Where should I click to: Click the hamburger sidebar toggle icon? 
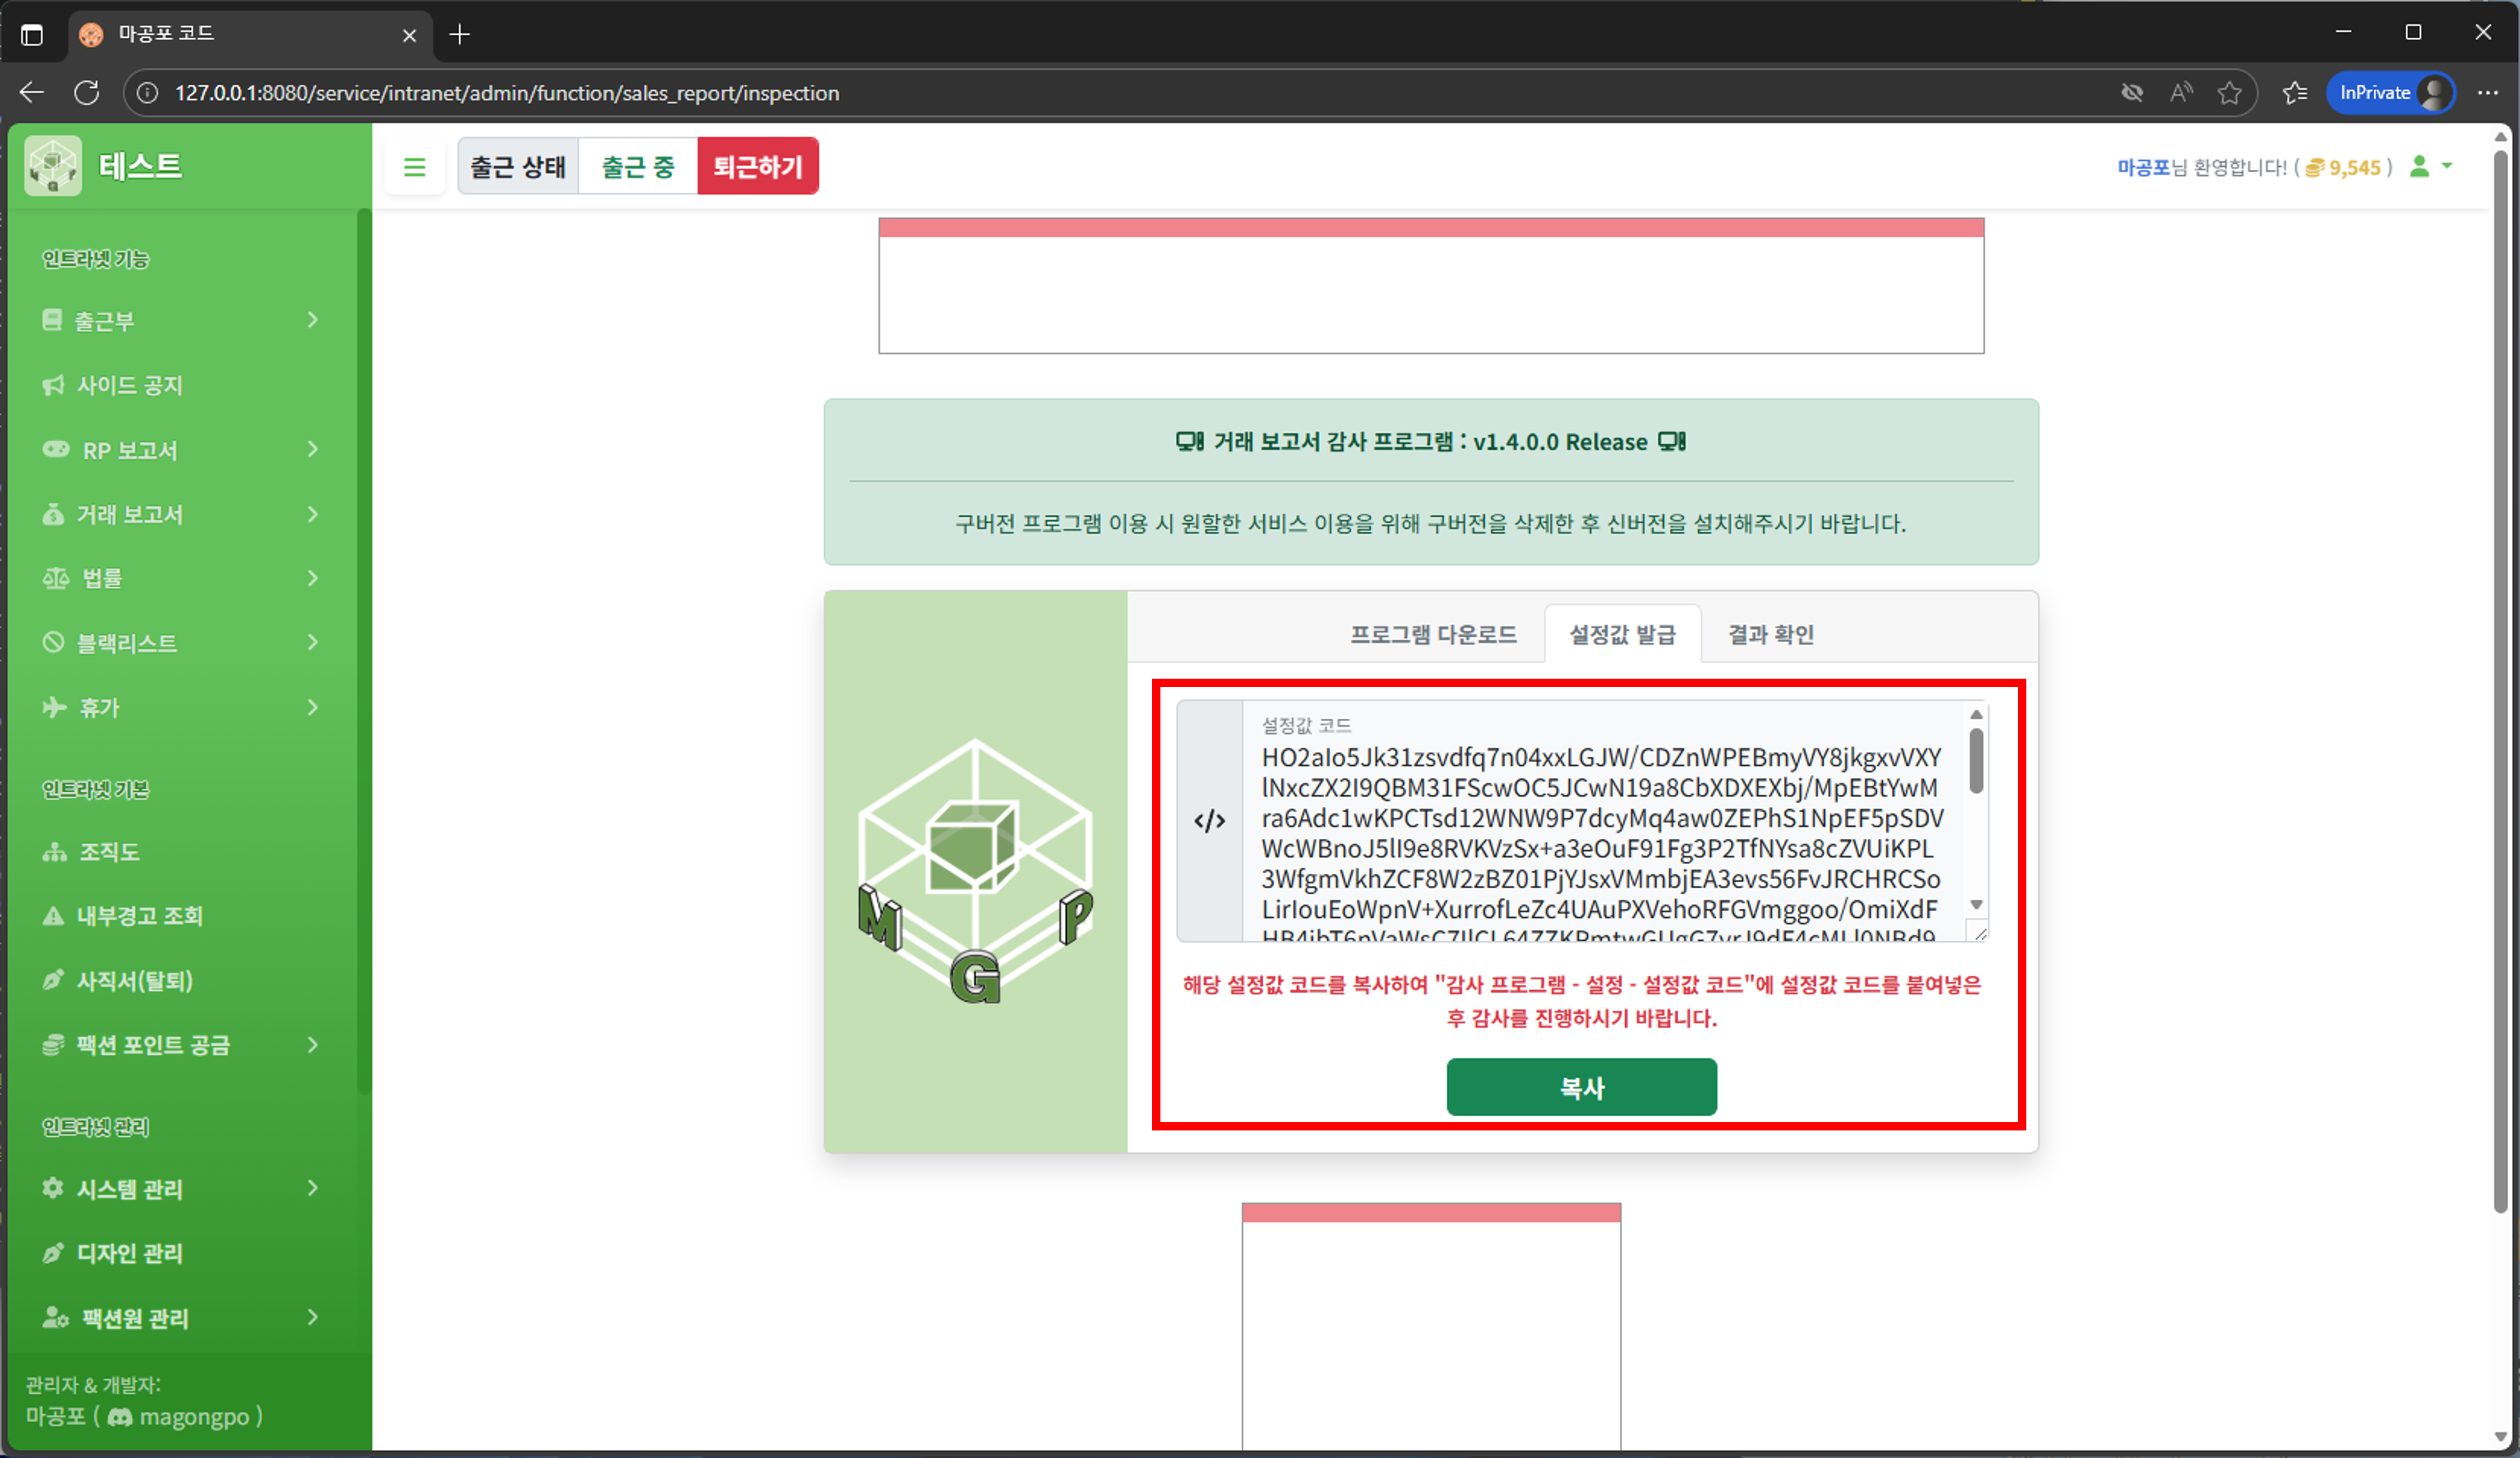[x=414, y=167]
